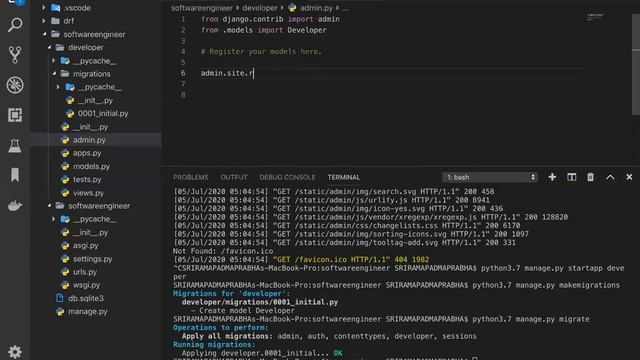Maximize the panel with up chevron
The width and height of the screenshot is (640, 360).
coord(610,177)
